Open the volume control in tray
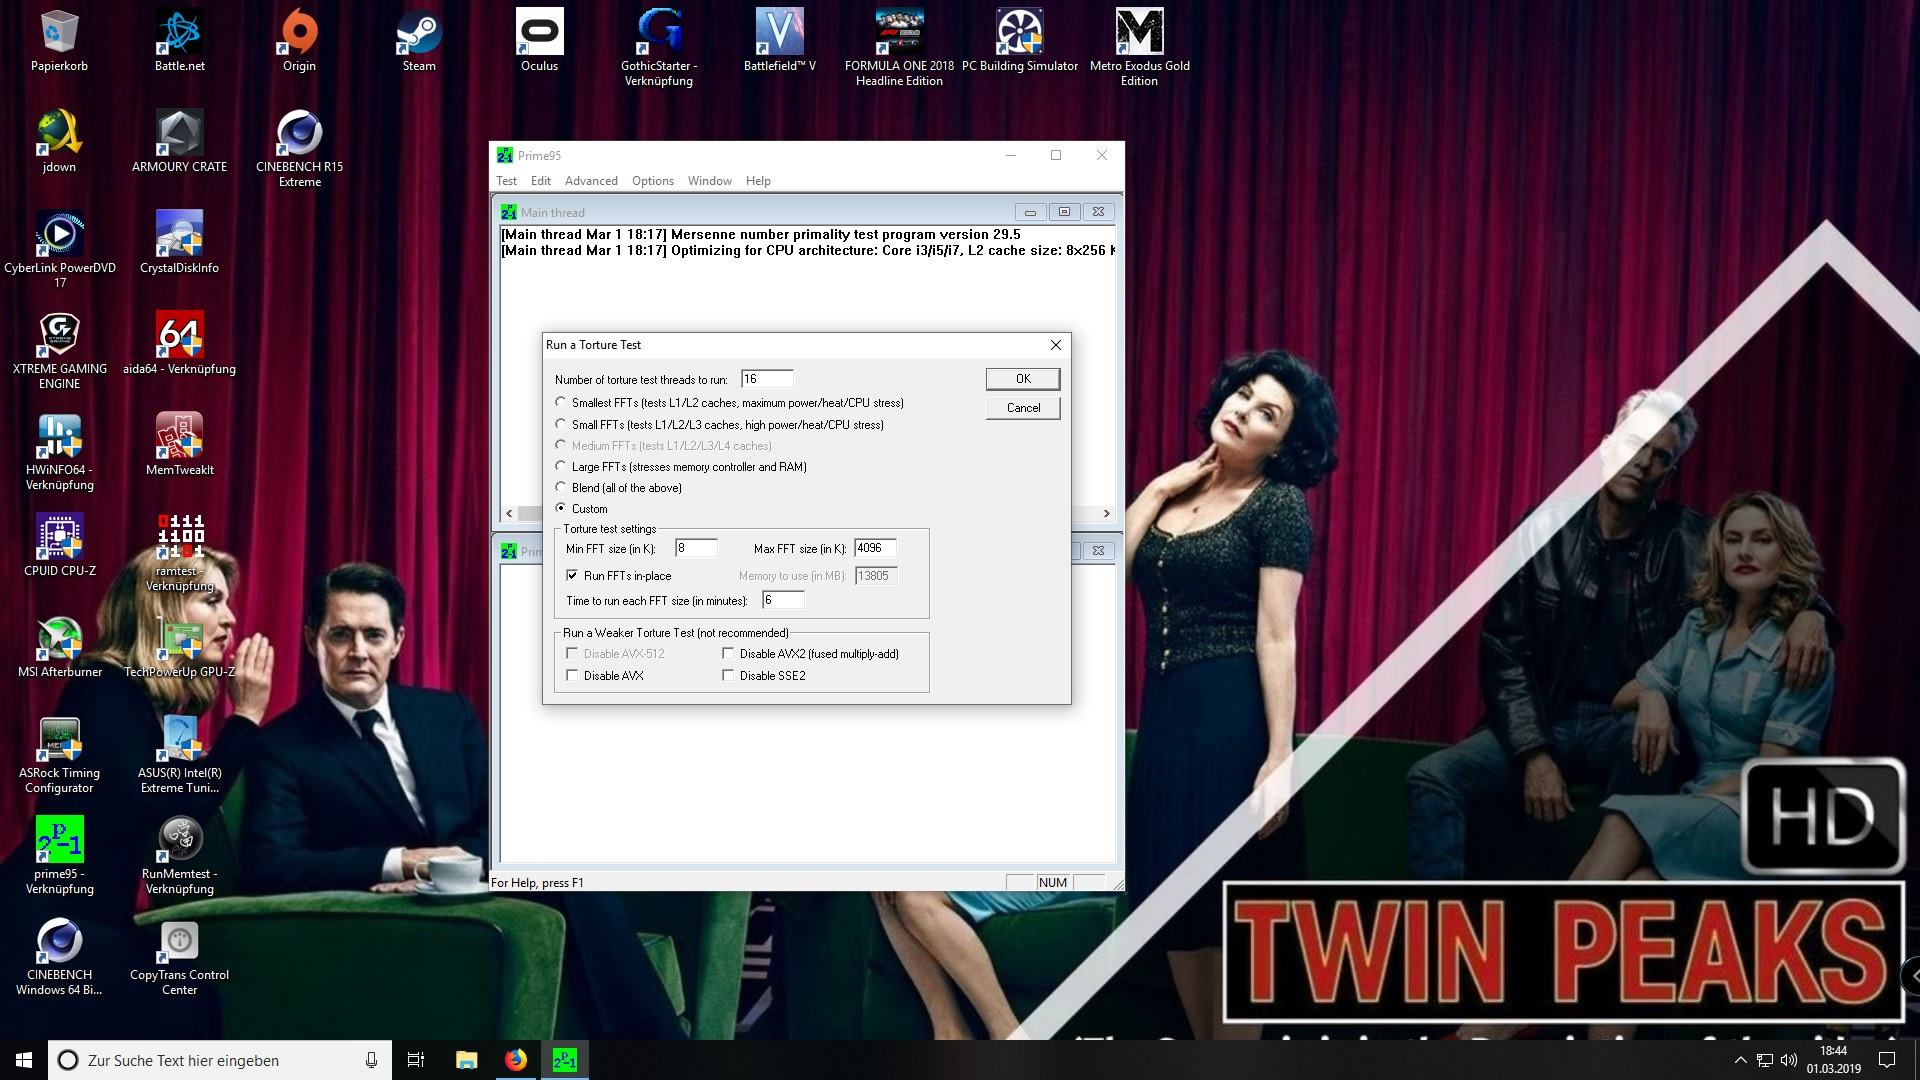The image size is (1920, 1080). point(1789,1060)
